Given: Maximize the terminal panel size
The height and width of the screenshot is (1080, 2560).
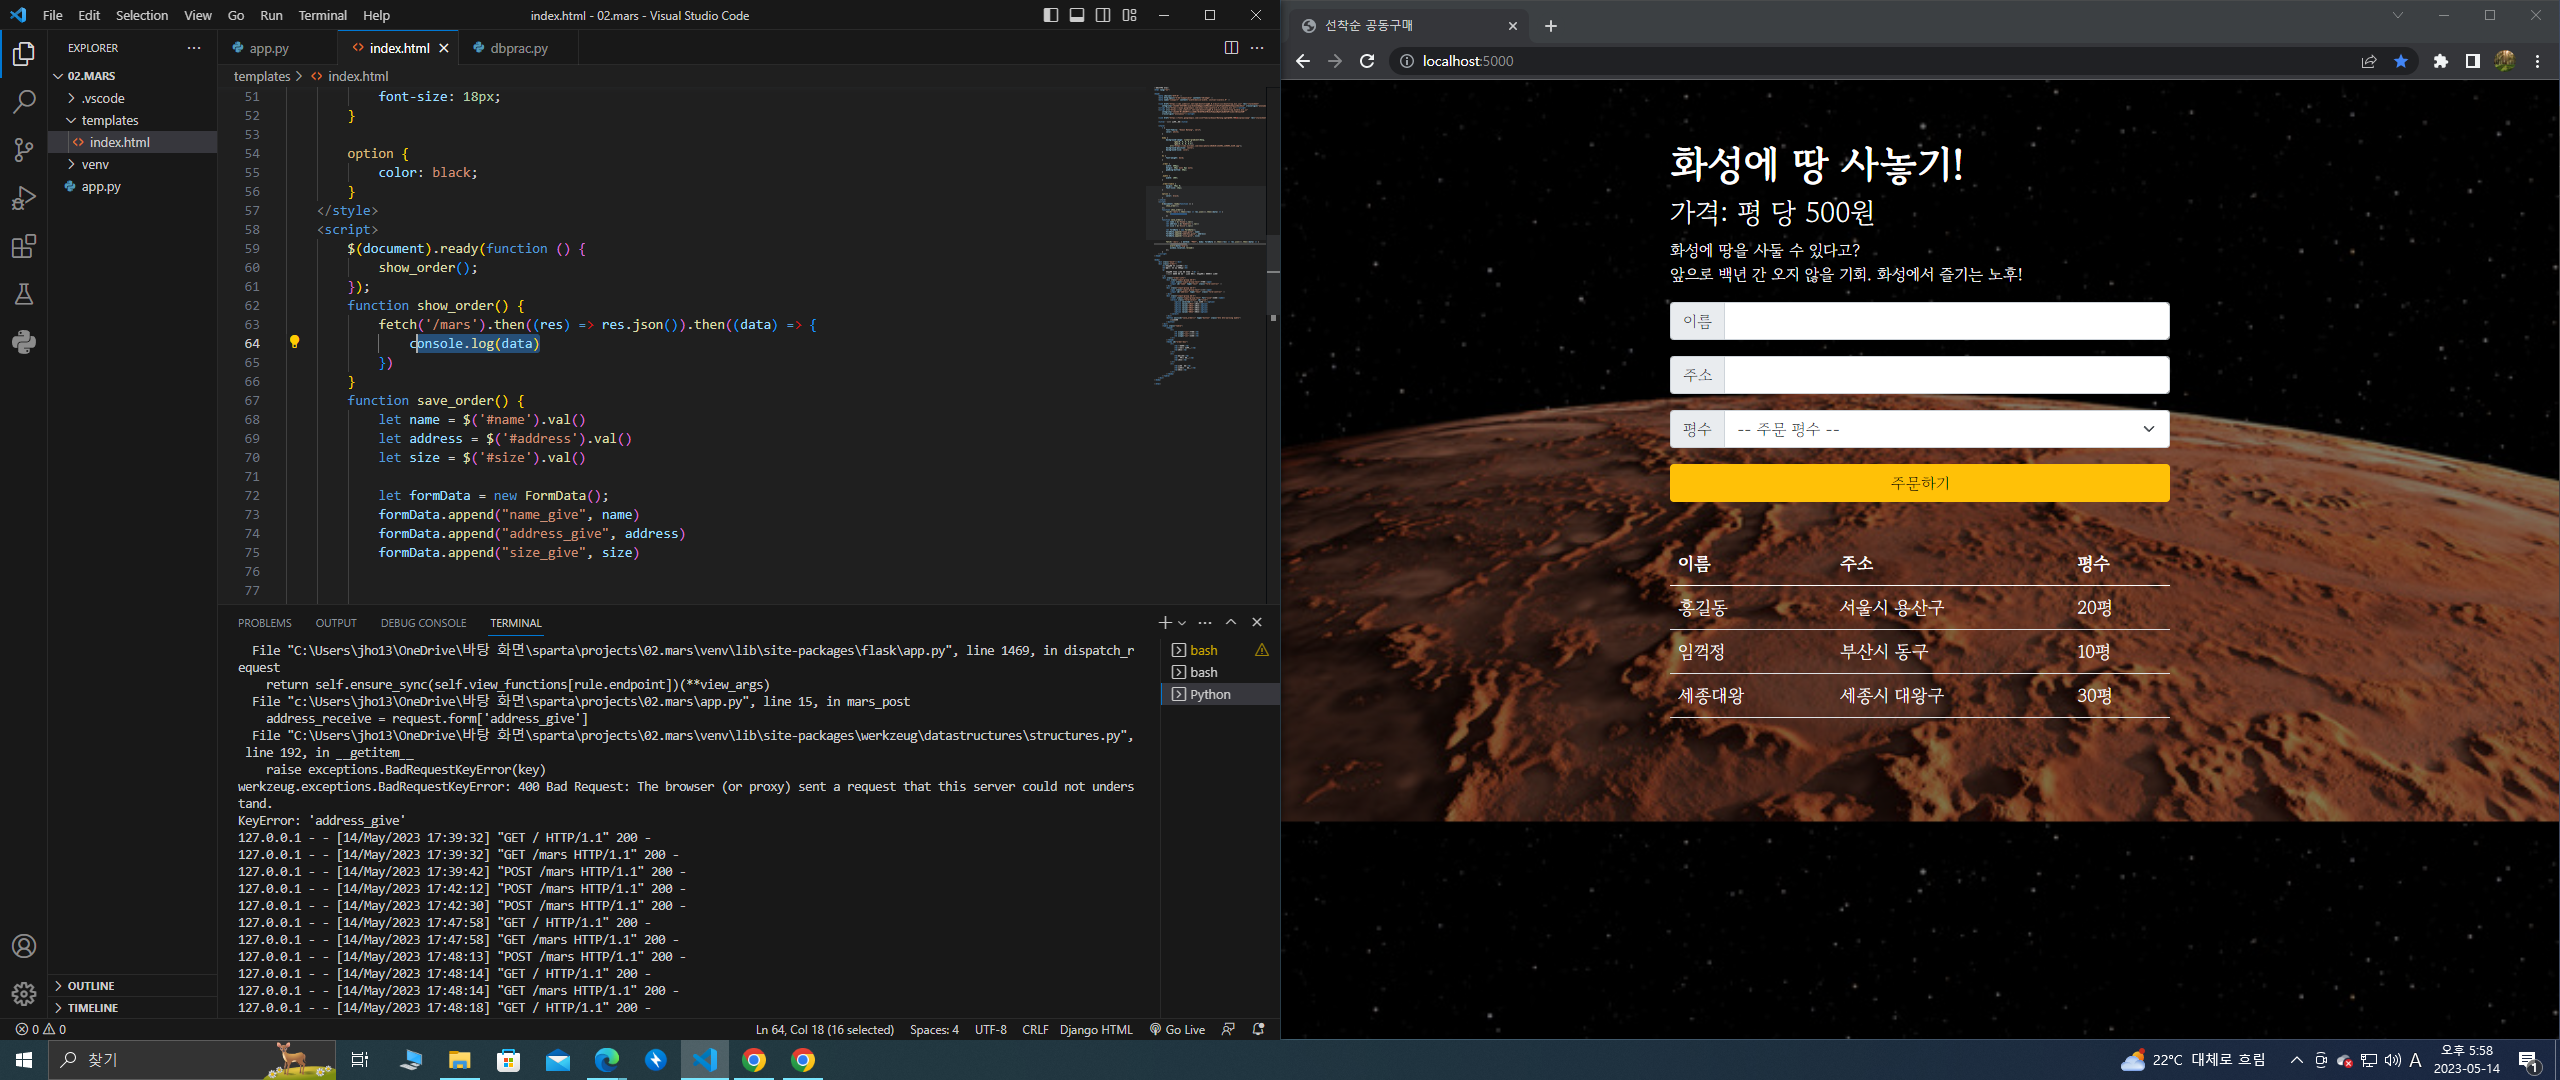Looking at the screenshot, I should pos(1231,622).
